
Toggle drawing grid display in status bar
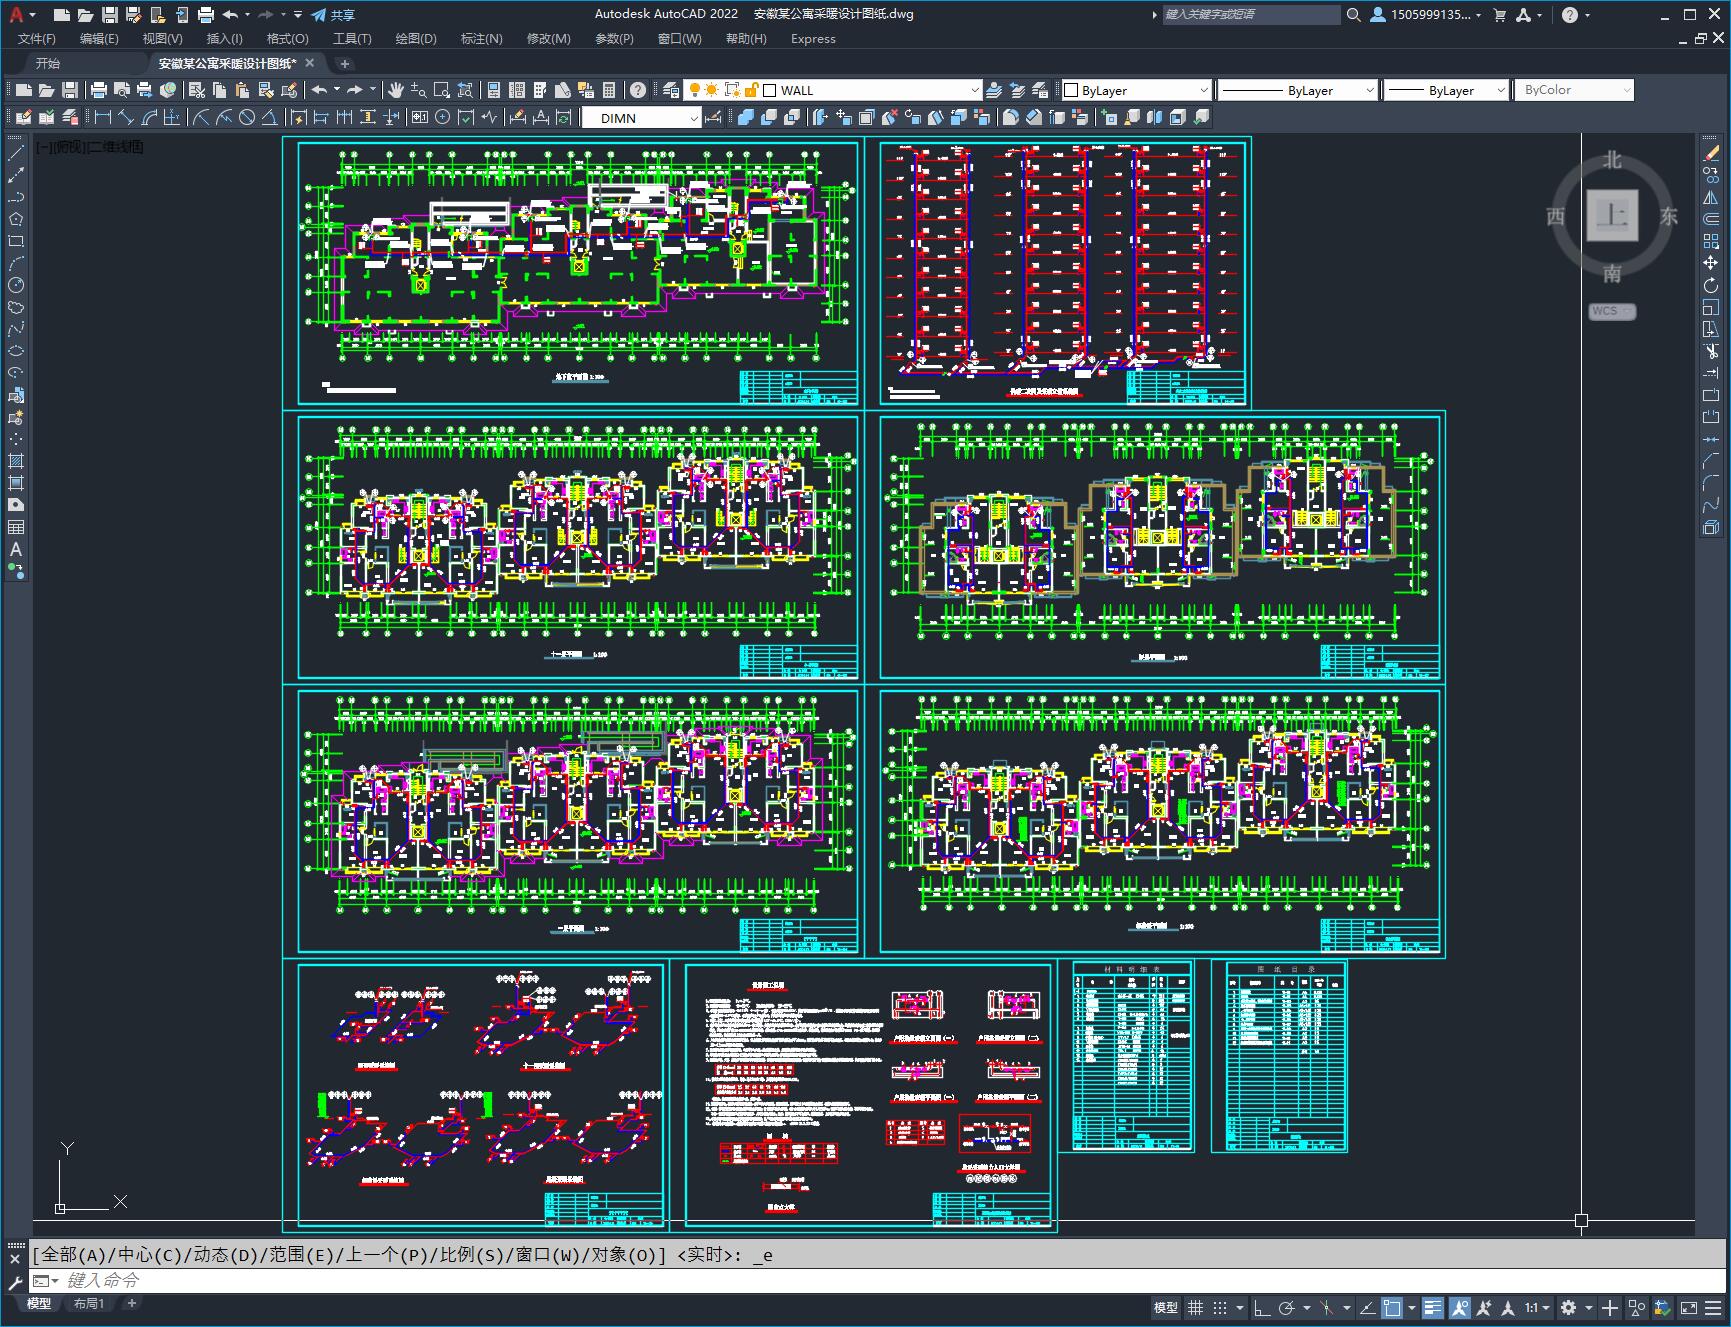[x=1195, y=1307]
